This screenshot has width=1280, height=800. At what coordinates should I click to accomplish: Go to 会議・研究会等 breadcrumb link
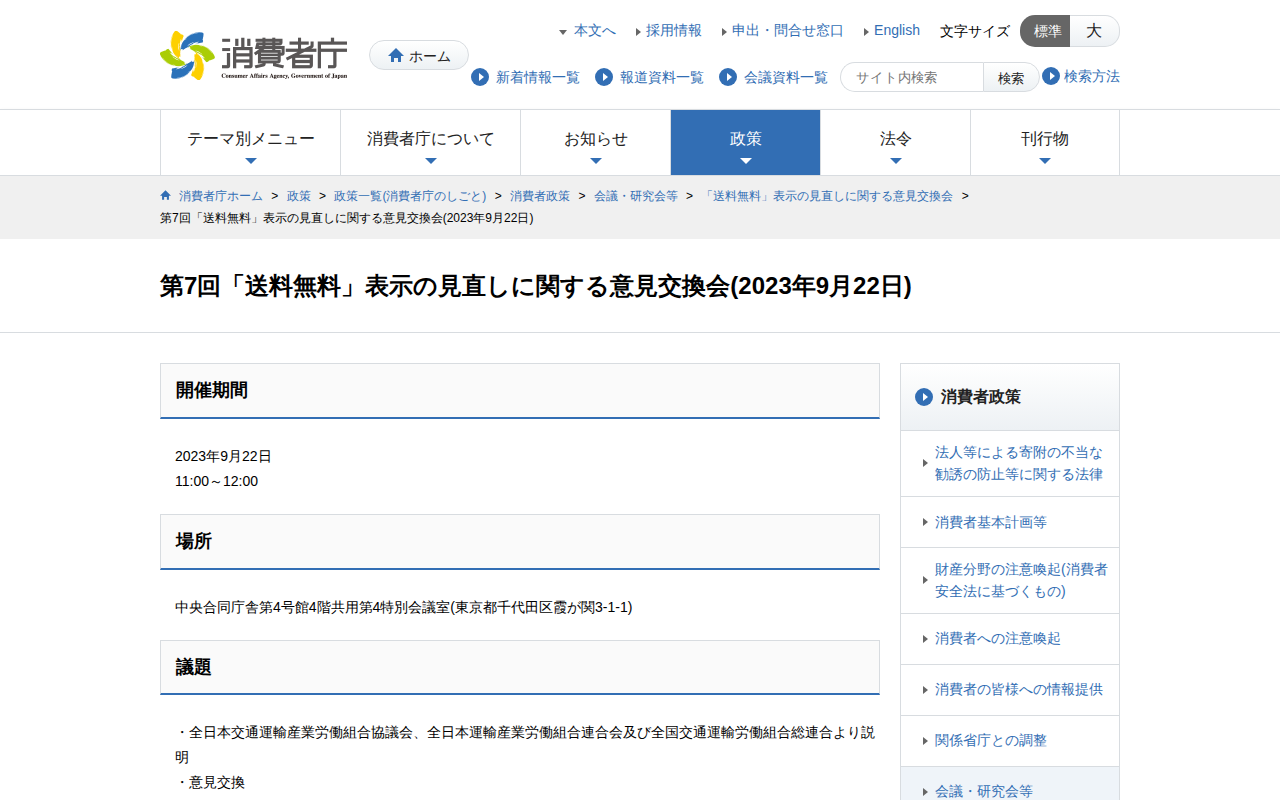636,196
